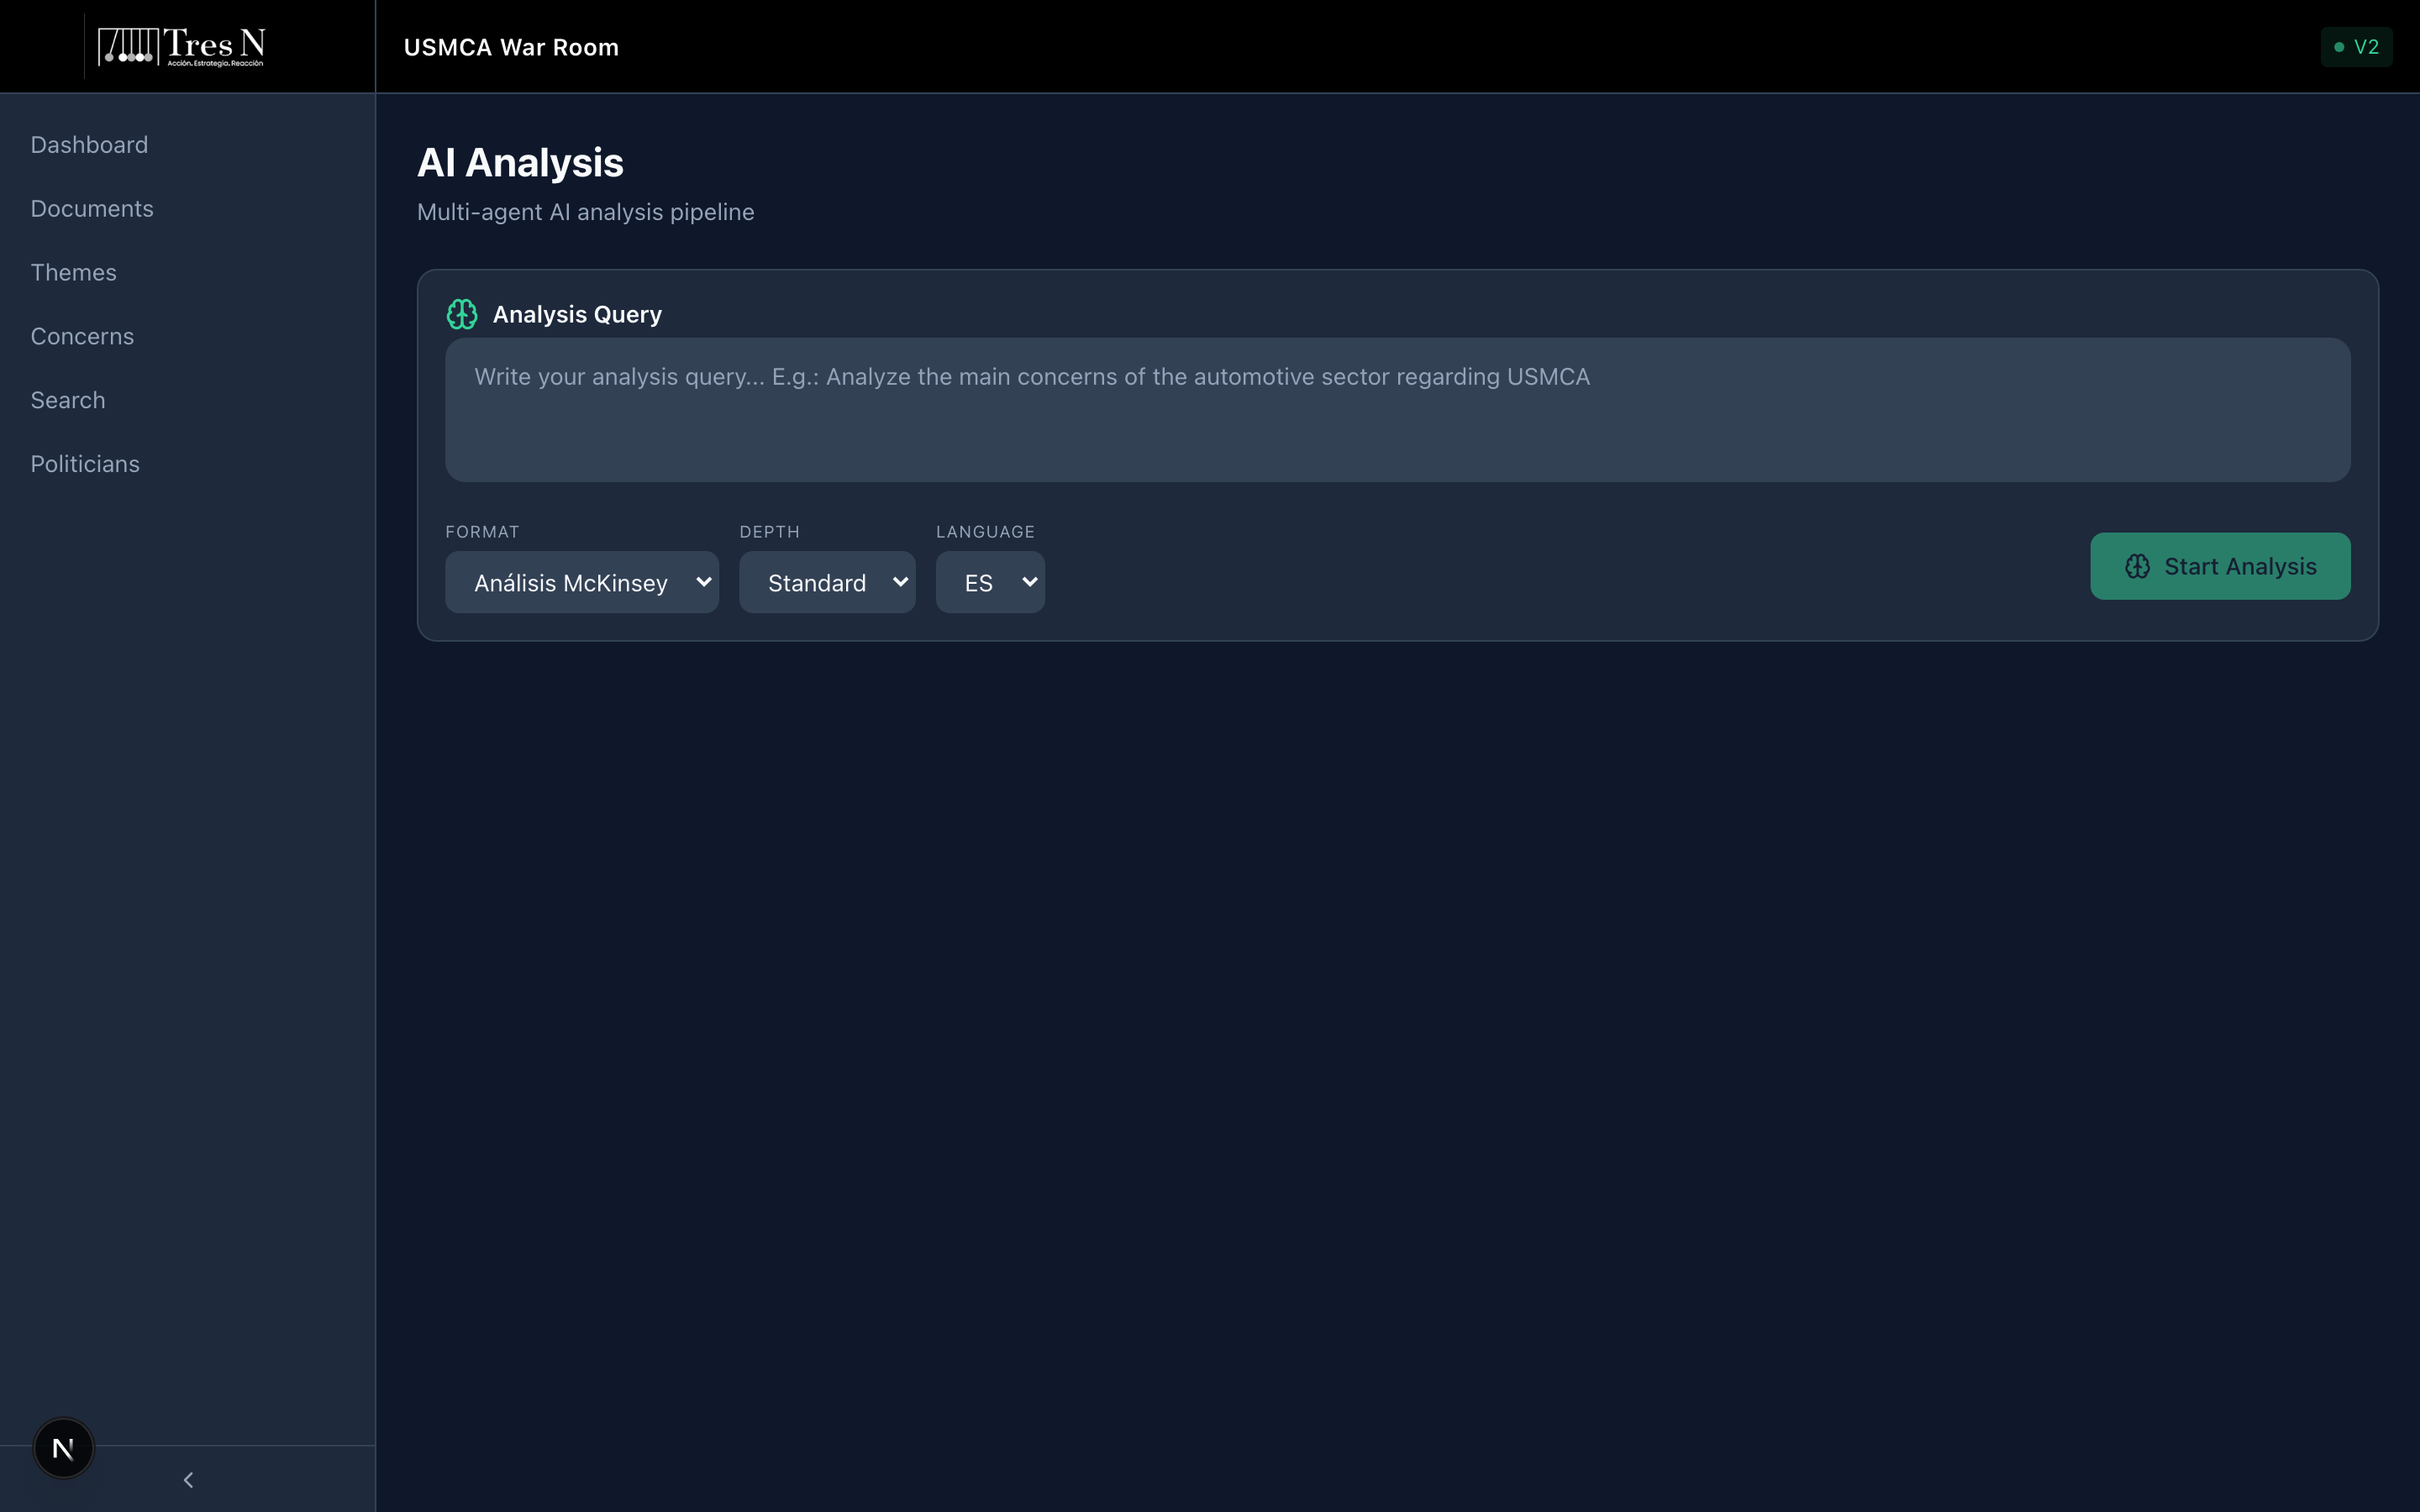Collapse the sidebar with the left chevron
Screen dimensions: 2420x1512
coord(188,1479)
